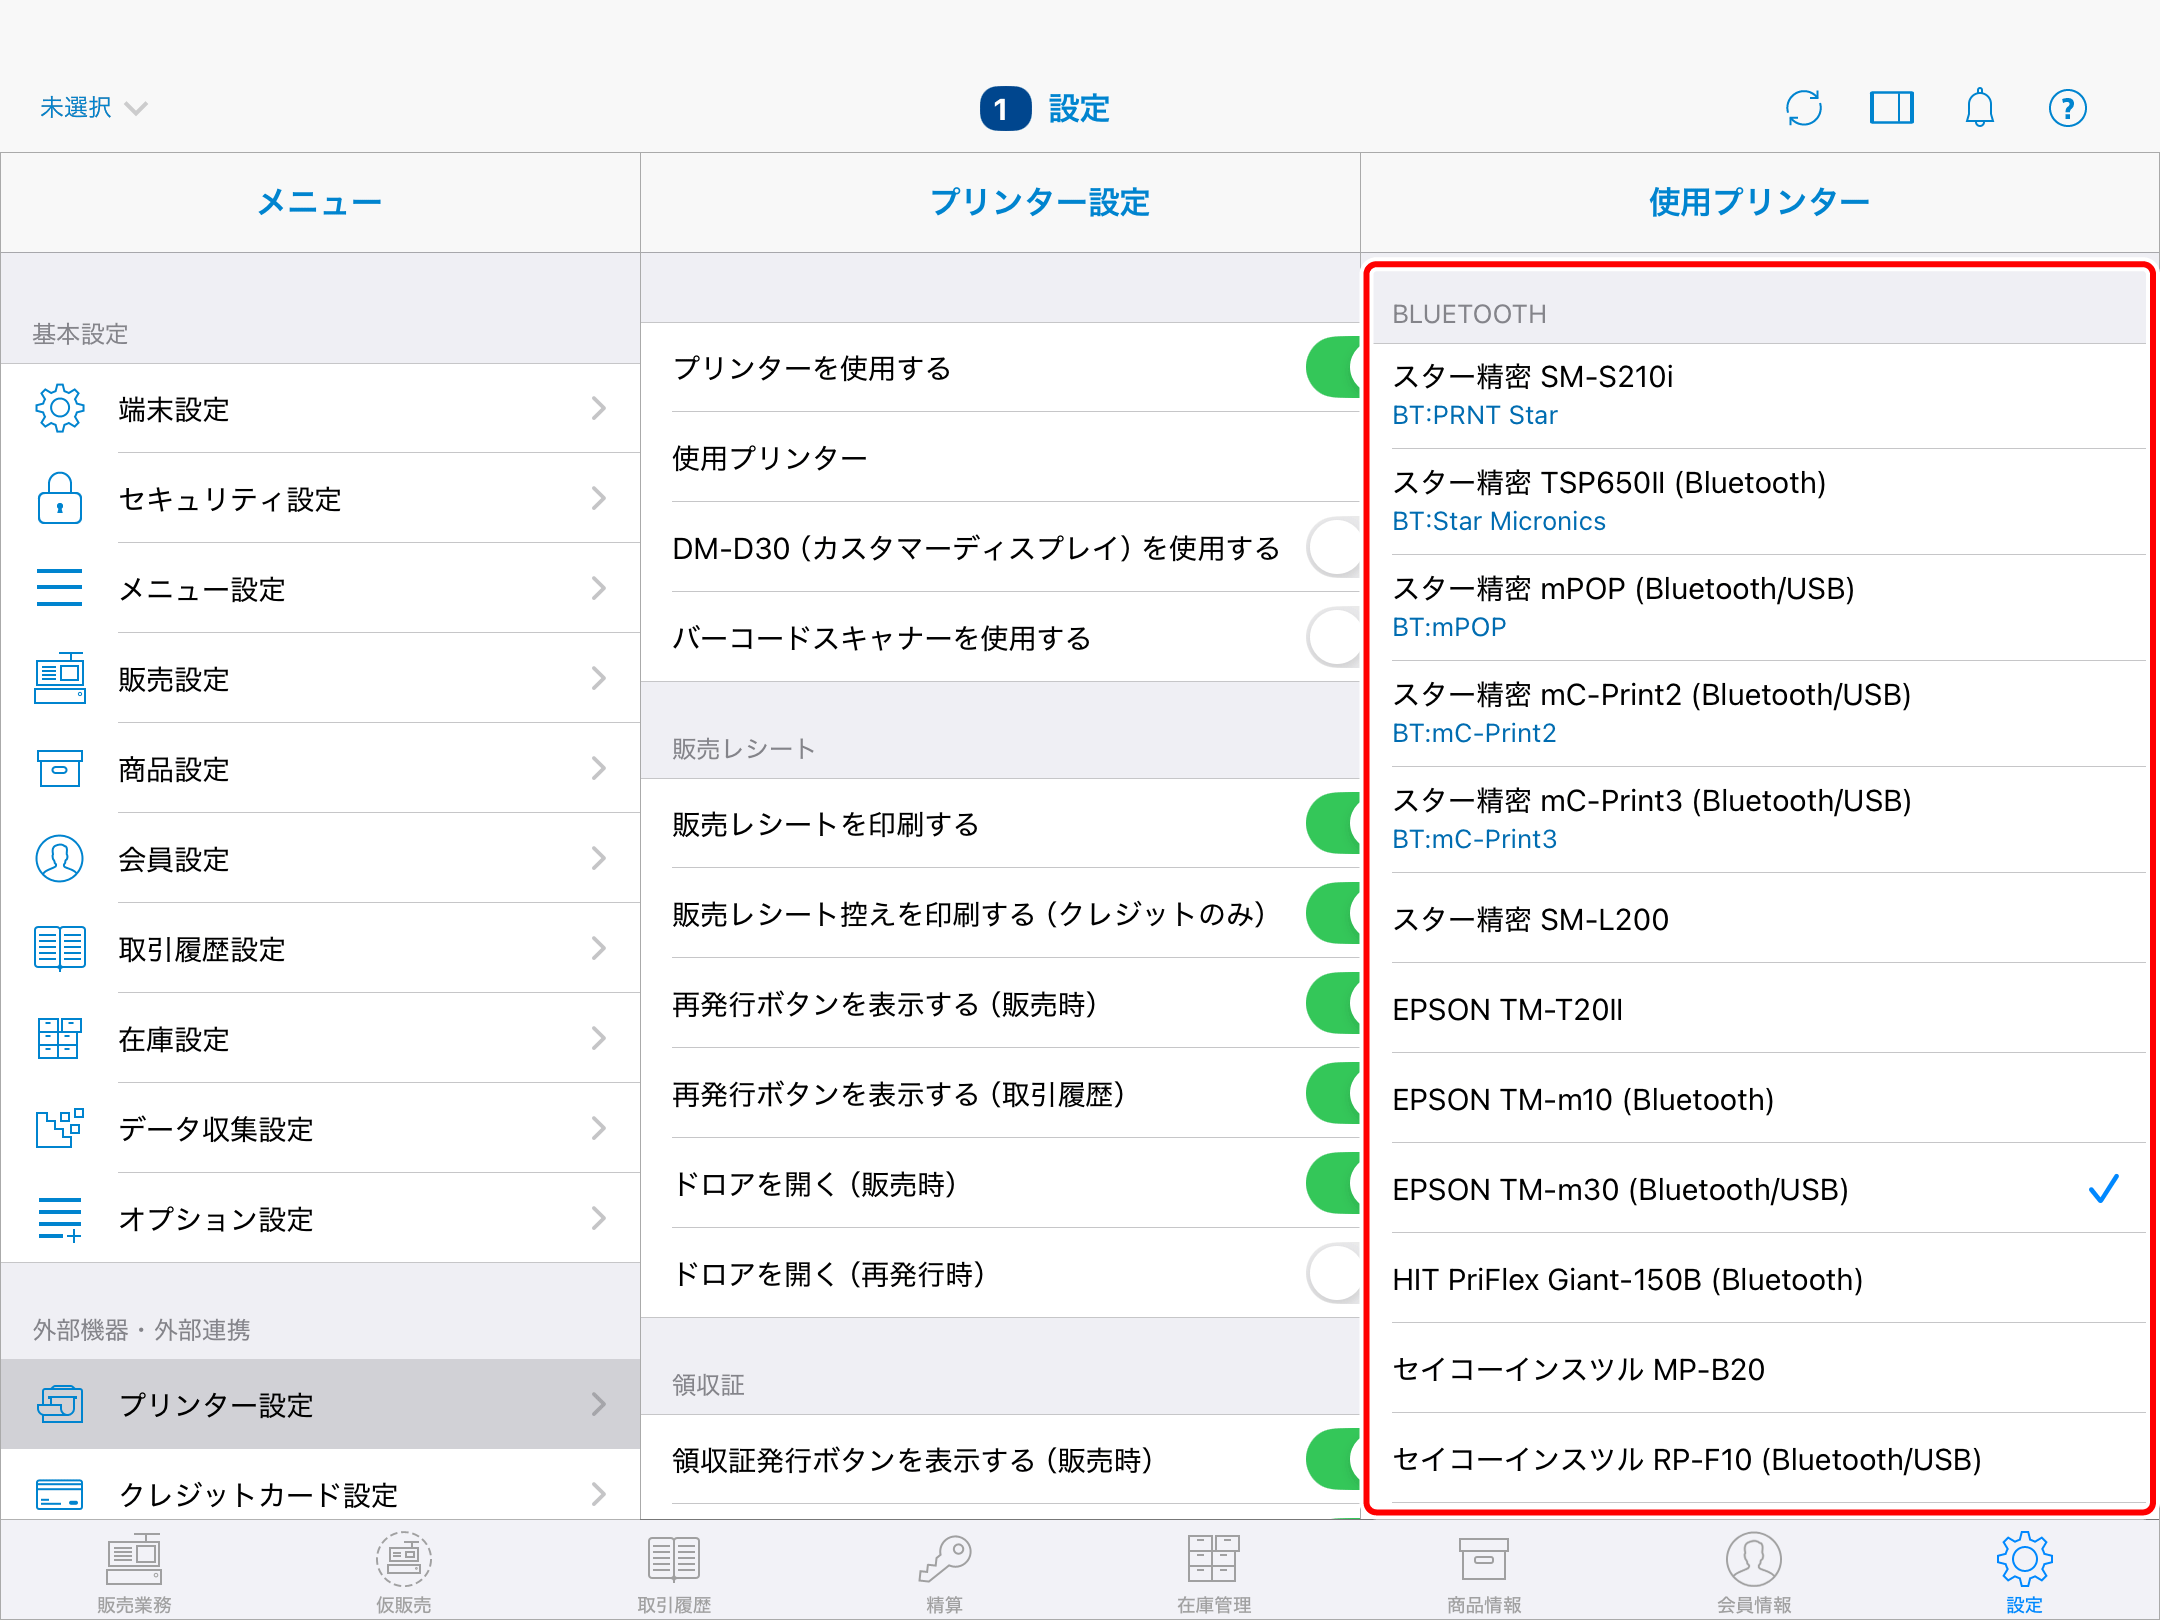Click the 販売設定 register icon
This screenshot has height=1620, width=2160.
60,678
